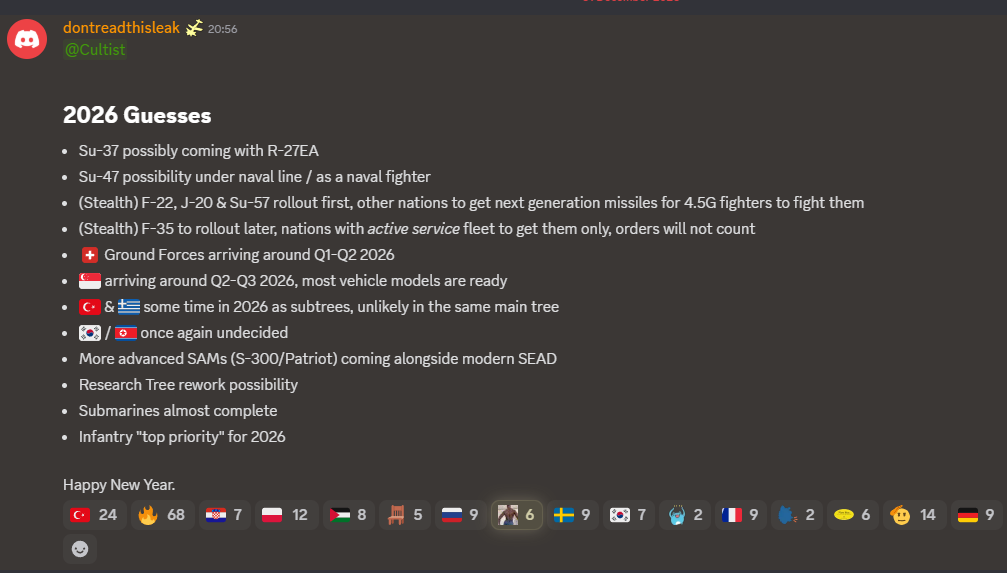Click the Palestine flag reaction with 8
Image resolution: width=1007 pixels, height=573 pixels.
[x=349, y=515]
